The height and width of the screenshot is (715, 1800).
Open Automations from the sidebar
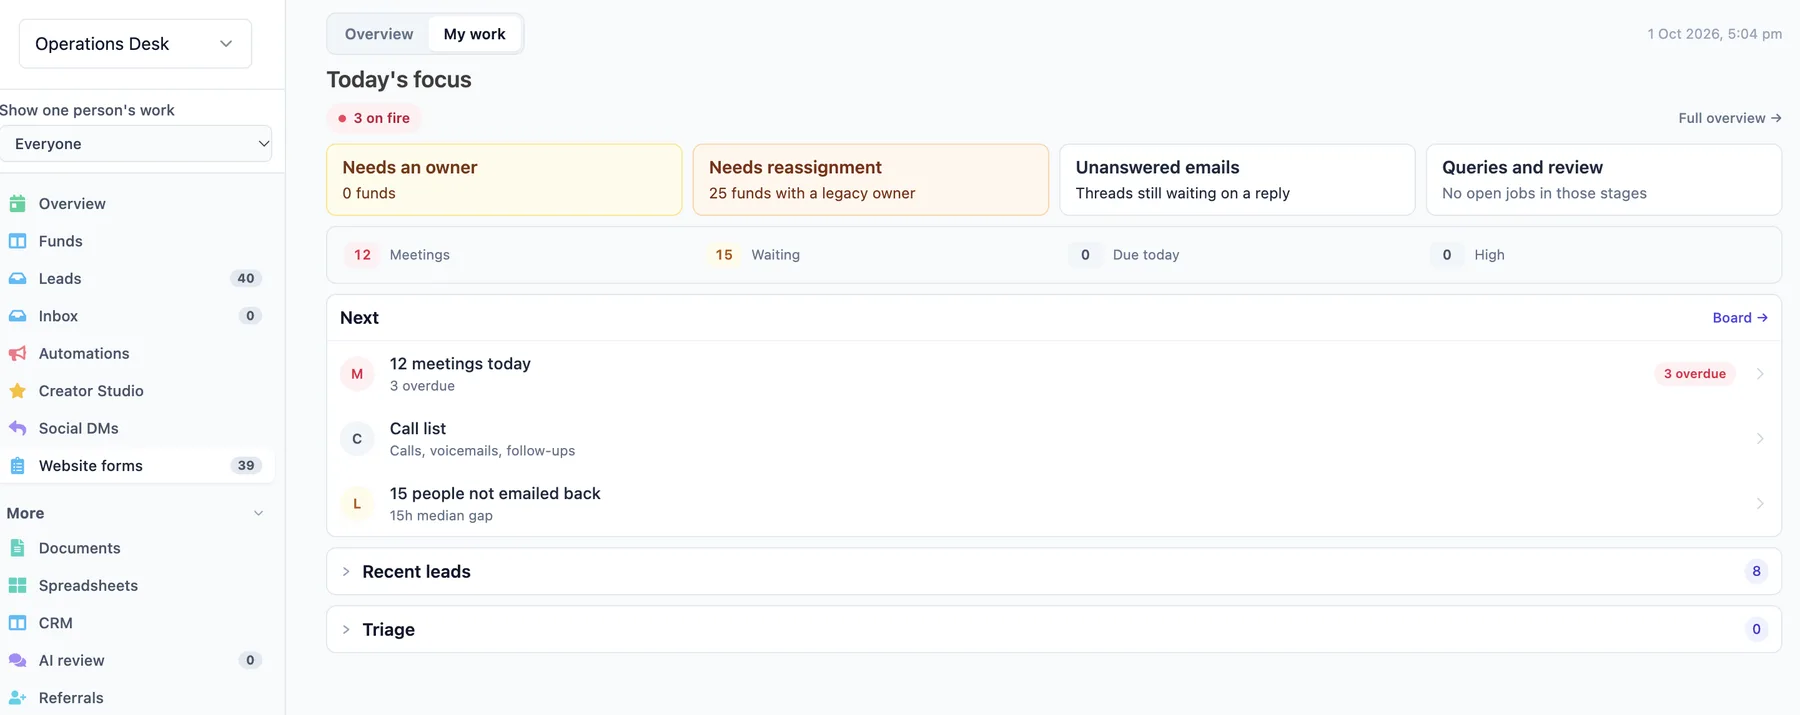click(x=135, y=354)
